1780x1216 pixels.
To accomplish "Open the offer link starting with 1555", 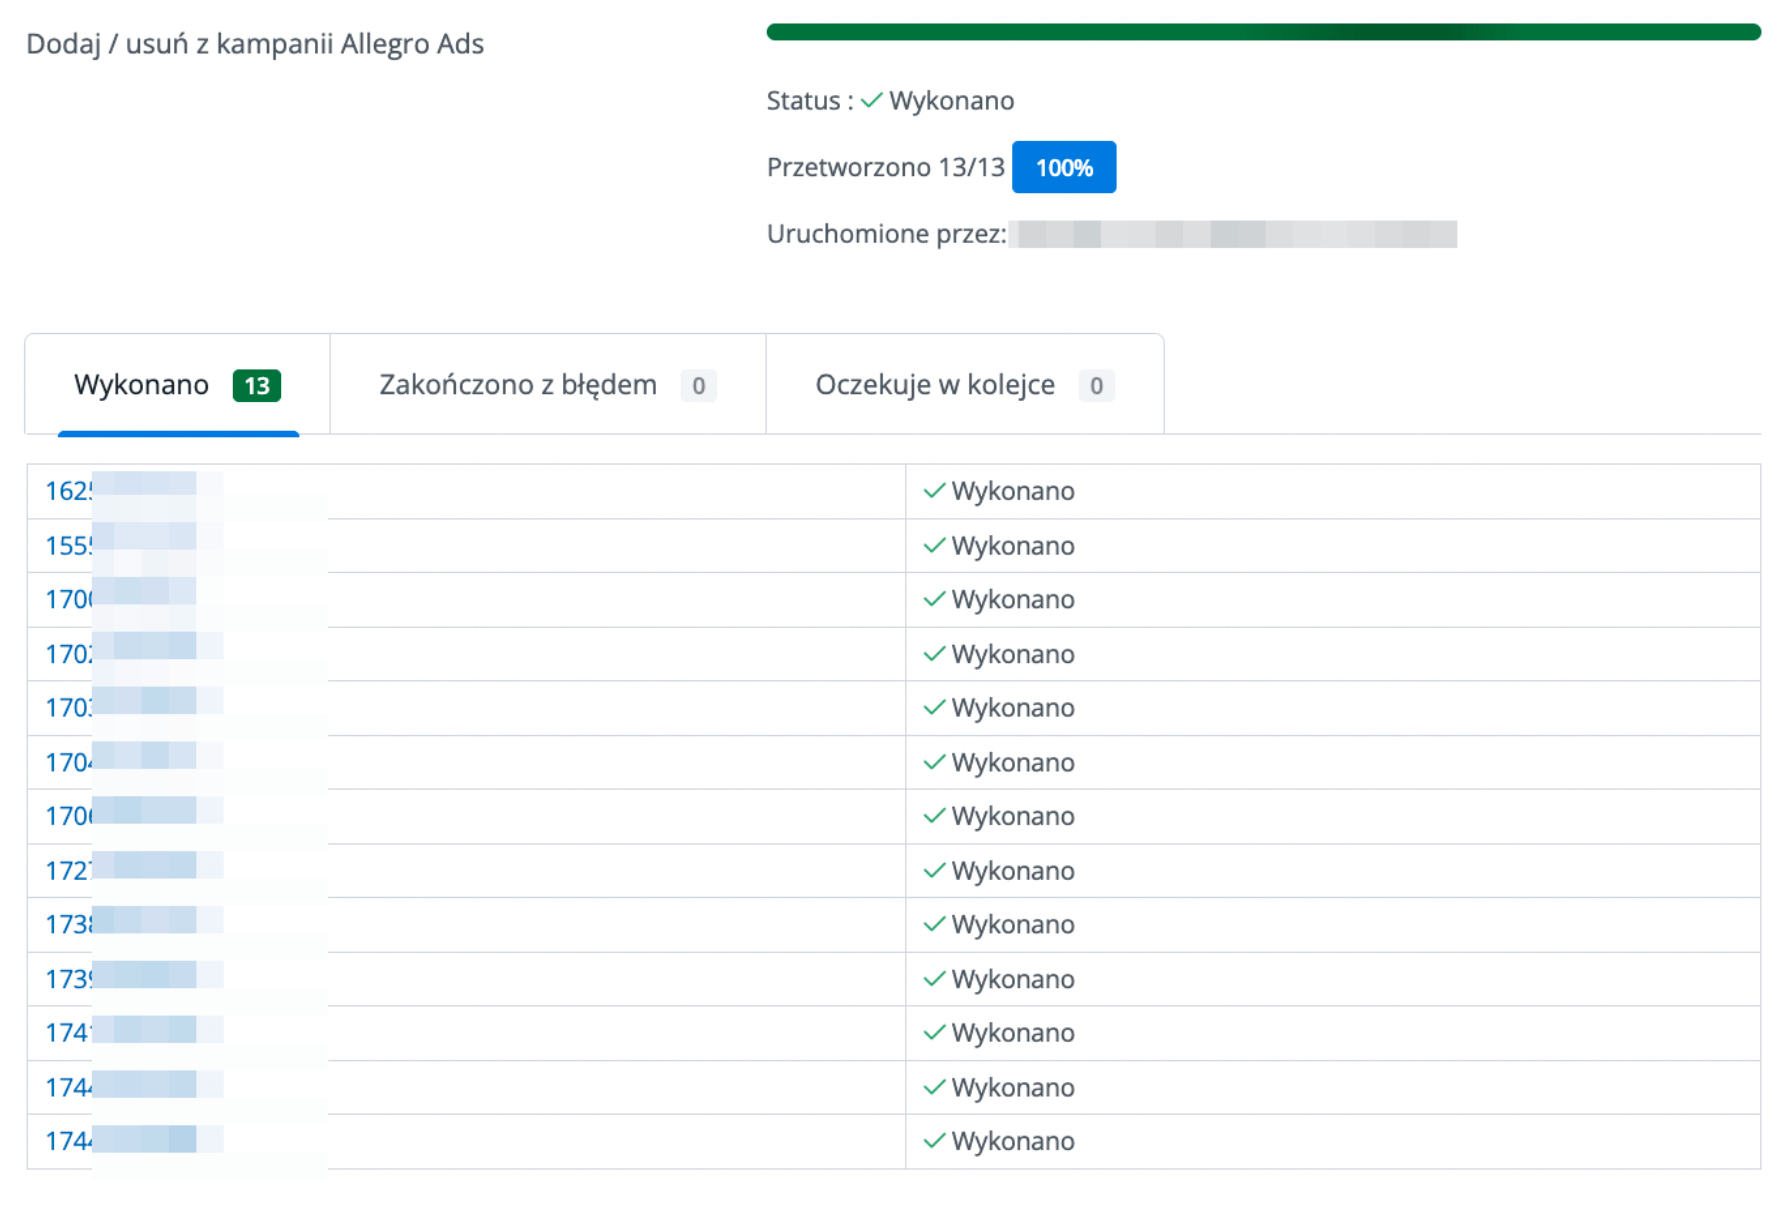I will [x=69, y=546].
